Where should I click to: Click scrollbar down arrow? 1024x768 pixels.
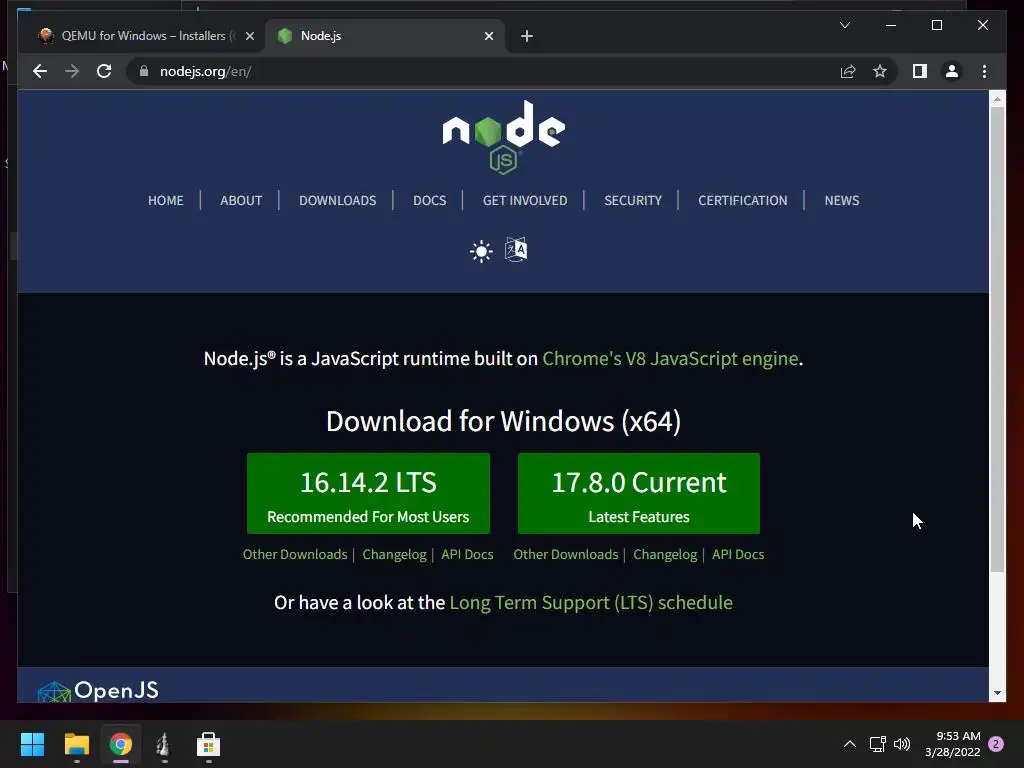tap(997, 693)
